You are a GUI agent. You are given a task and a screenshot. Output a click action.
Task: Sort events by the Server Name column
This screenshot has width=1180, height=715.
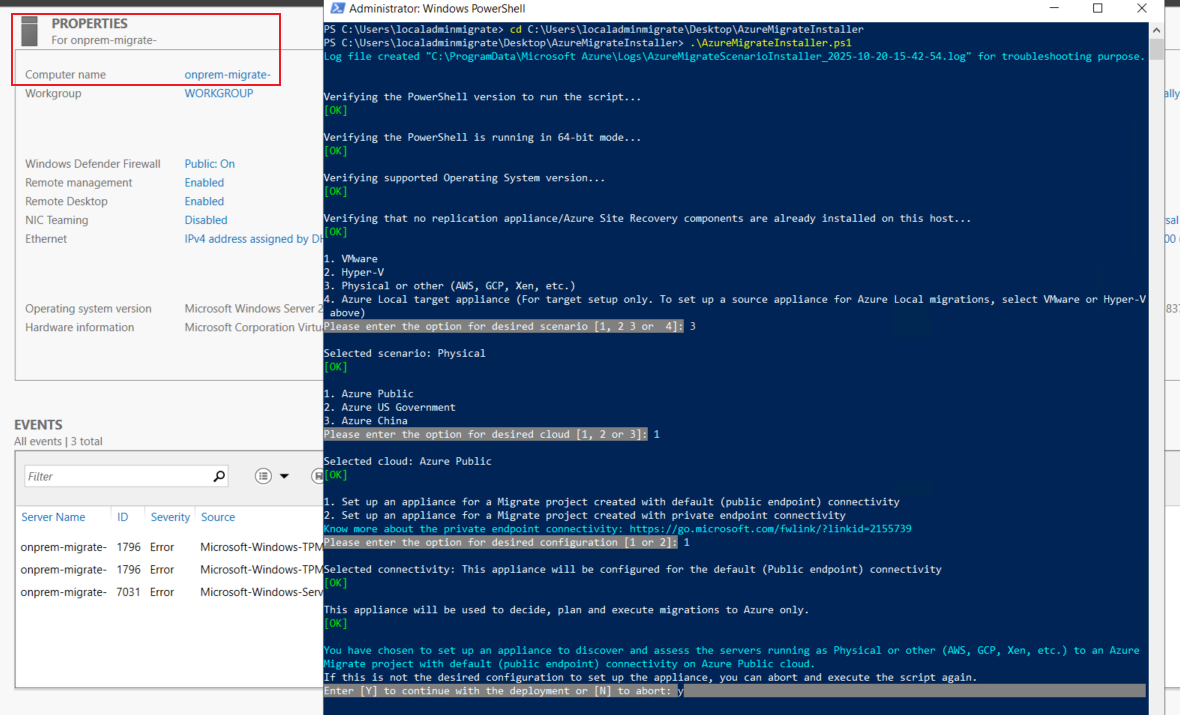pos(53,517)
